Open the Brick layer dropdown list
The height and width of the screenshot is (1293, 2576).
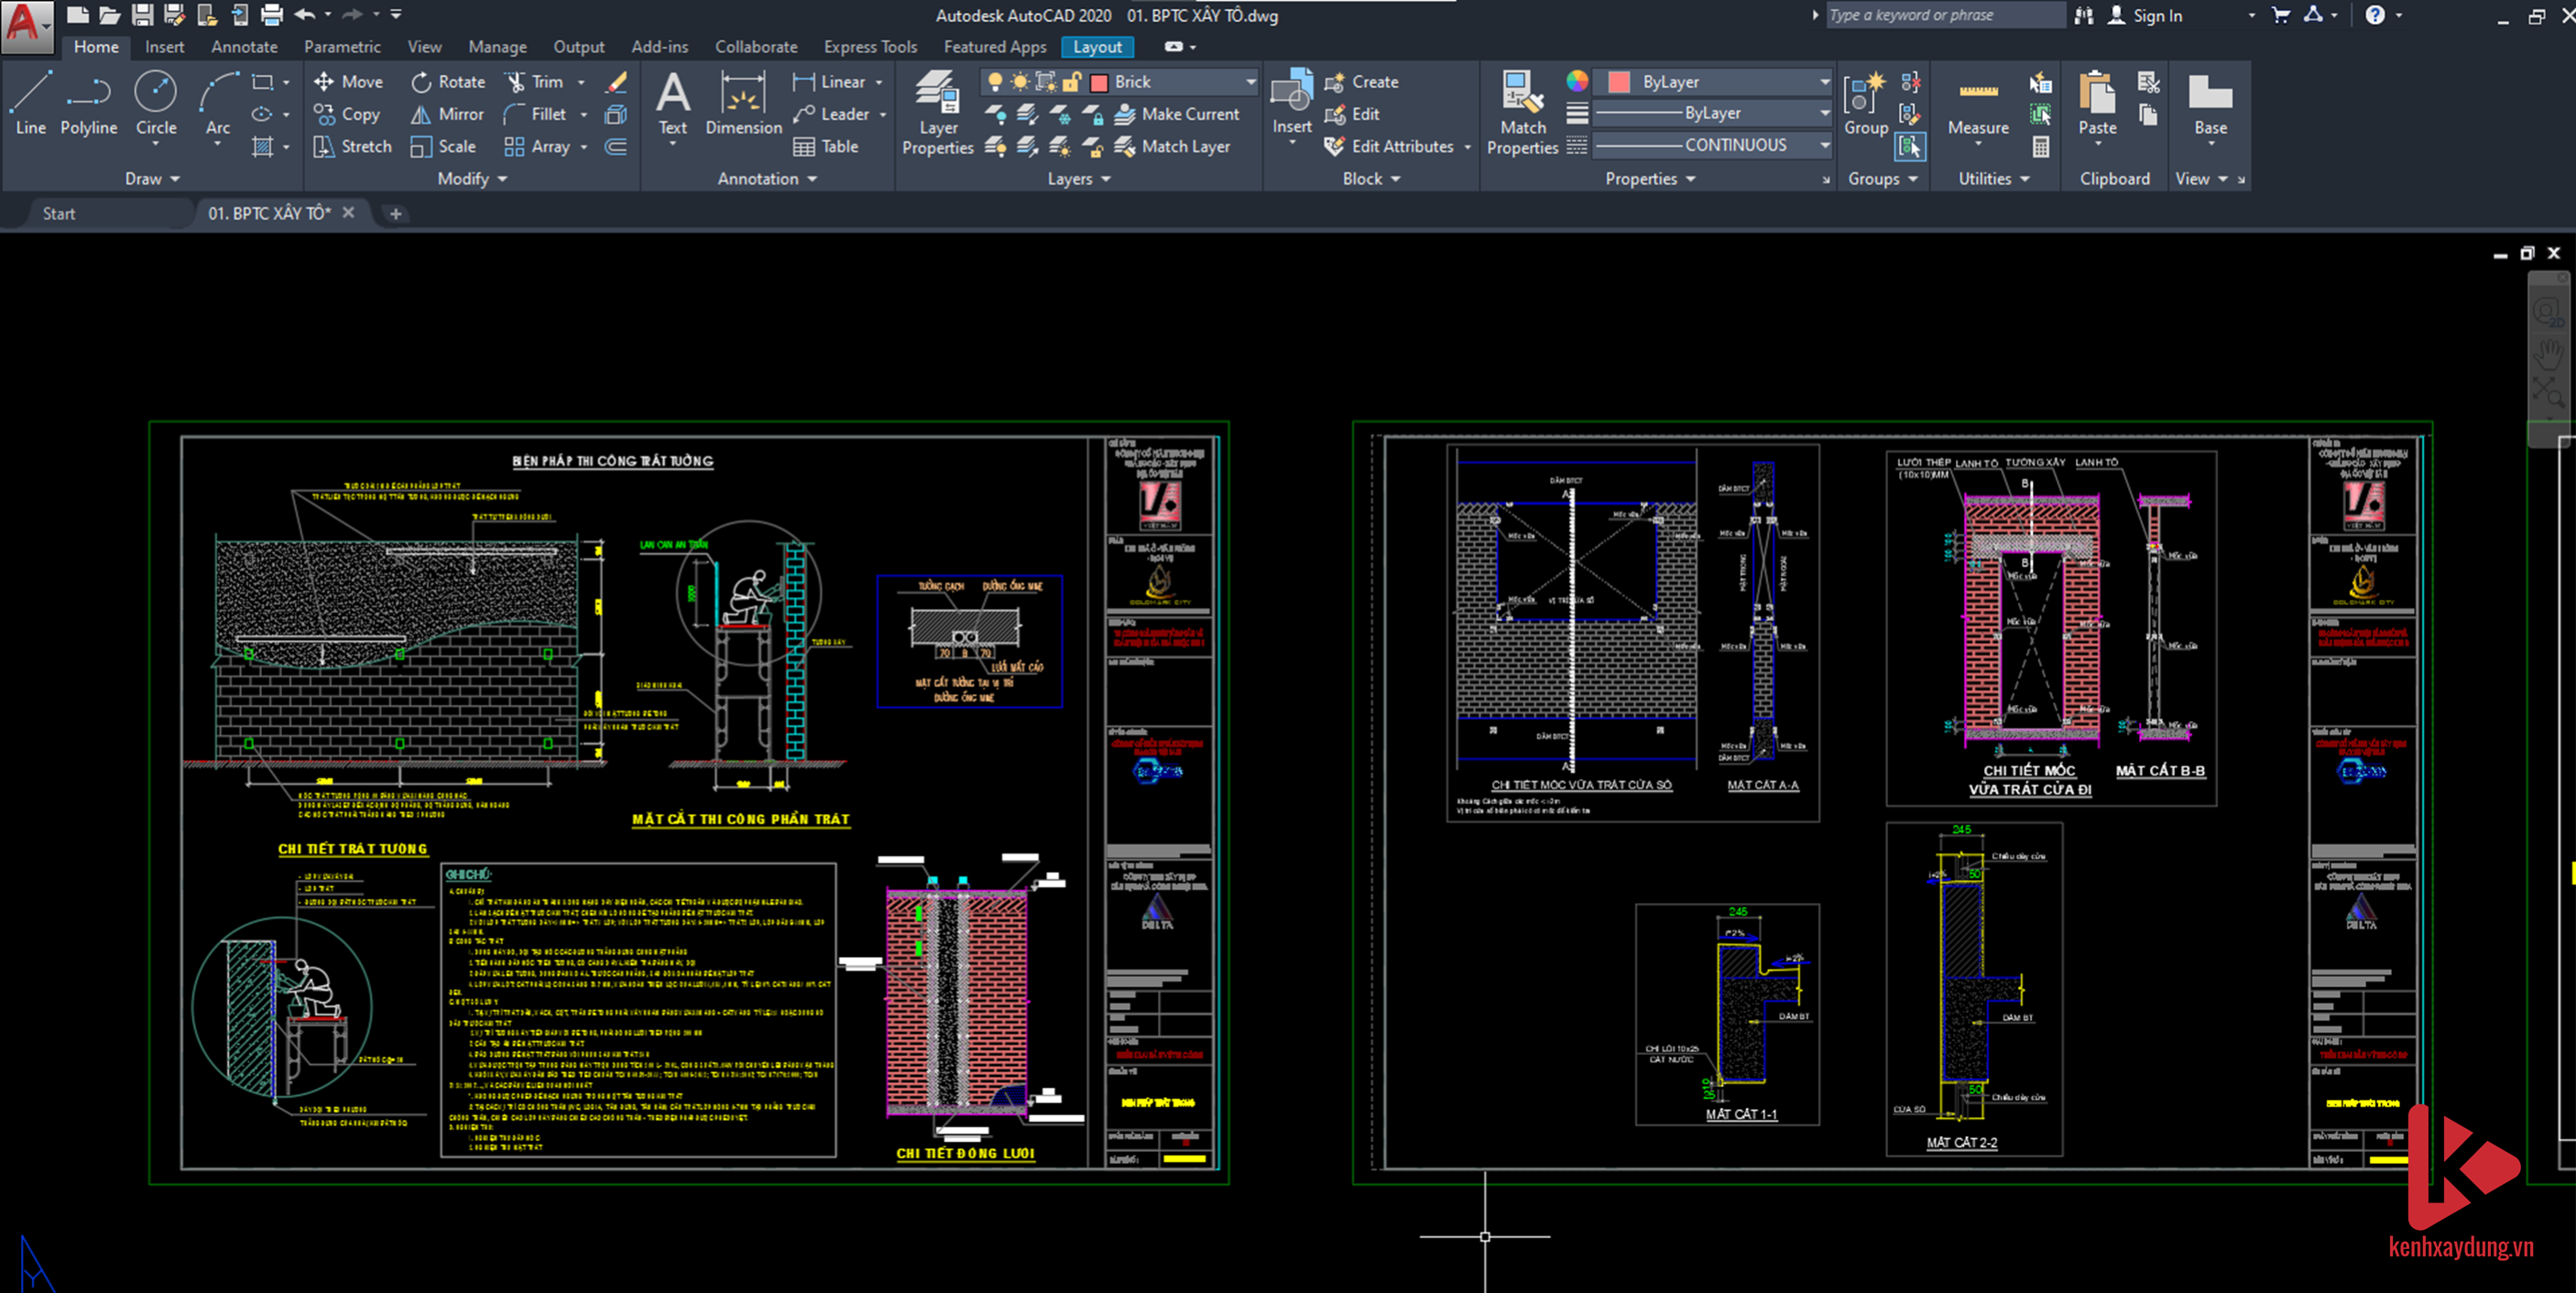click(1250, 82)
